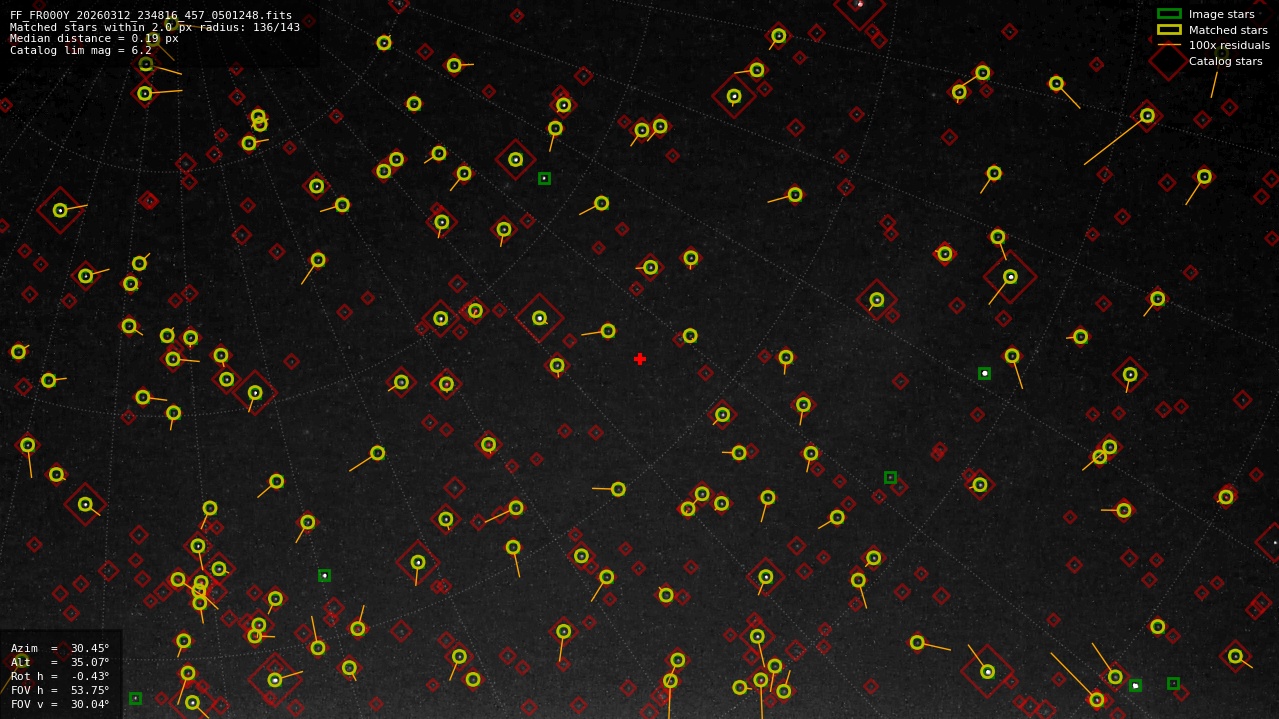1279x719 pixels.
Task: Select the green square beside the FOV readout
Action: point(135,698)
